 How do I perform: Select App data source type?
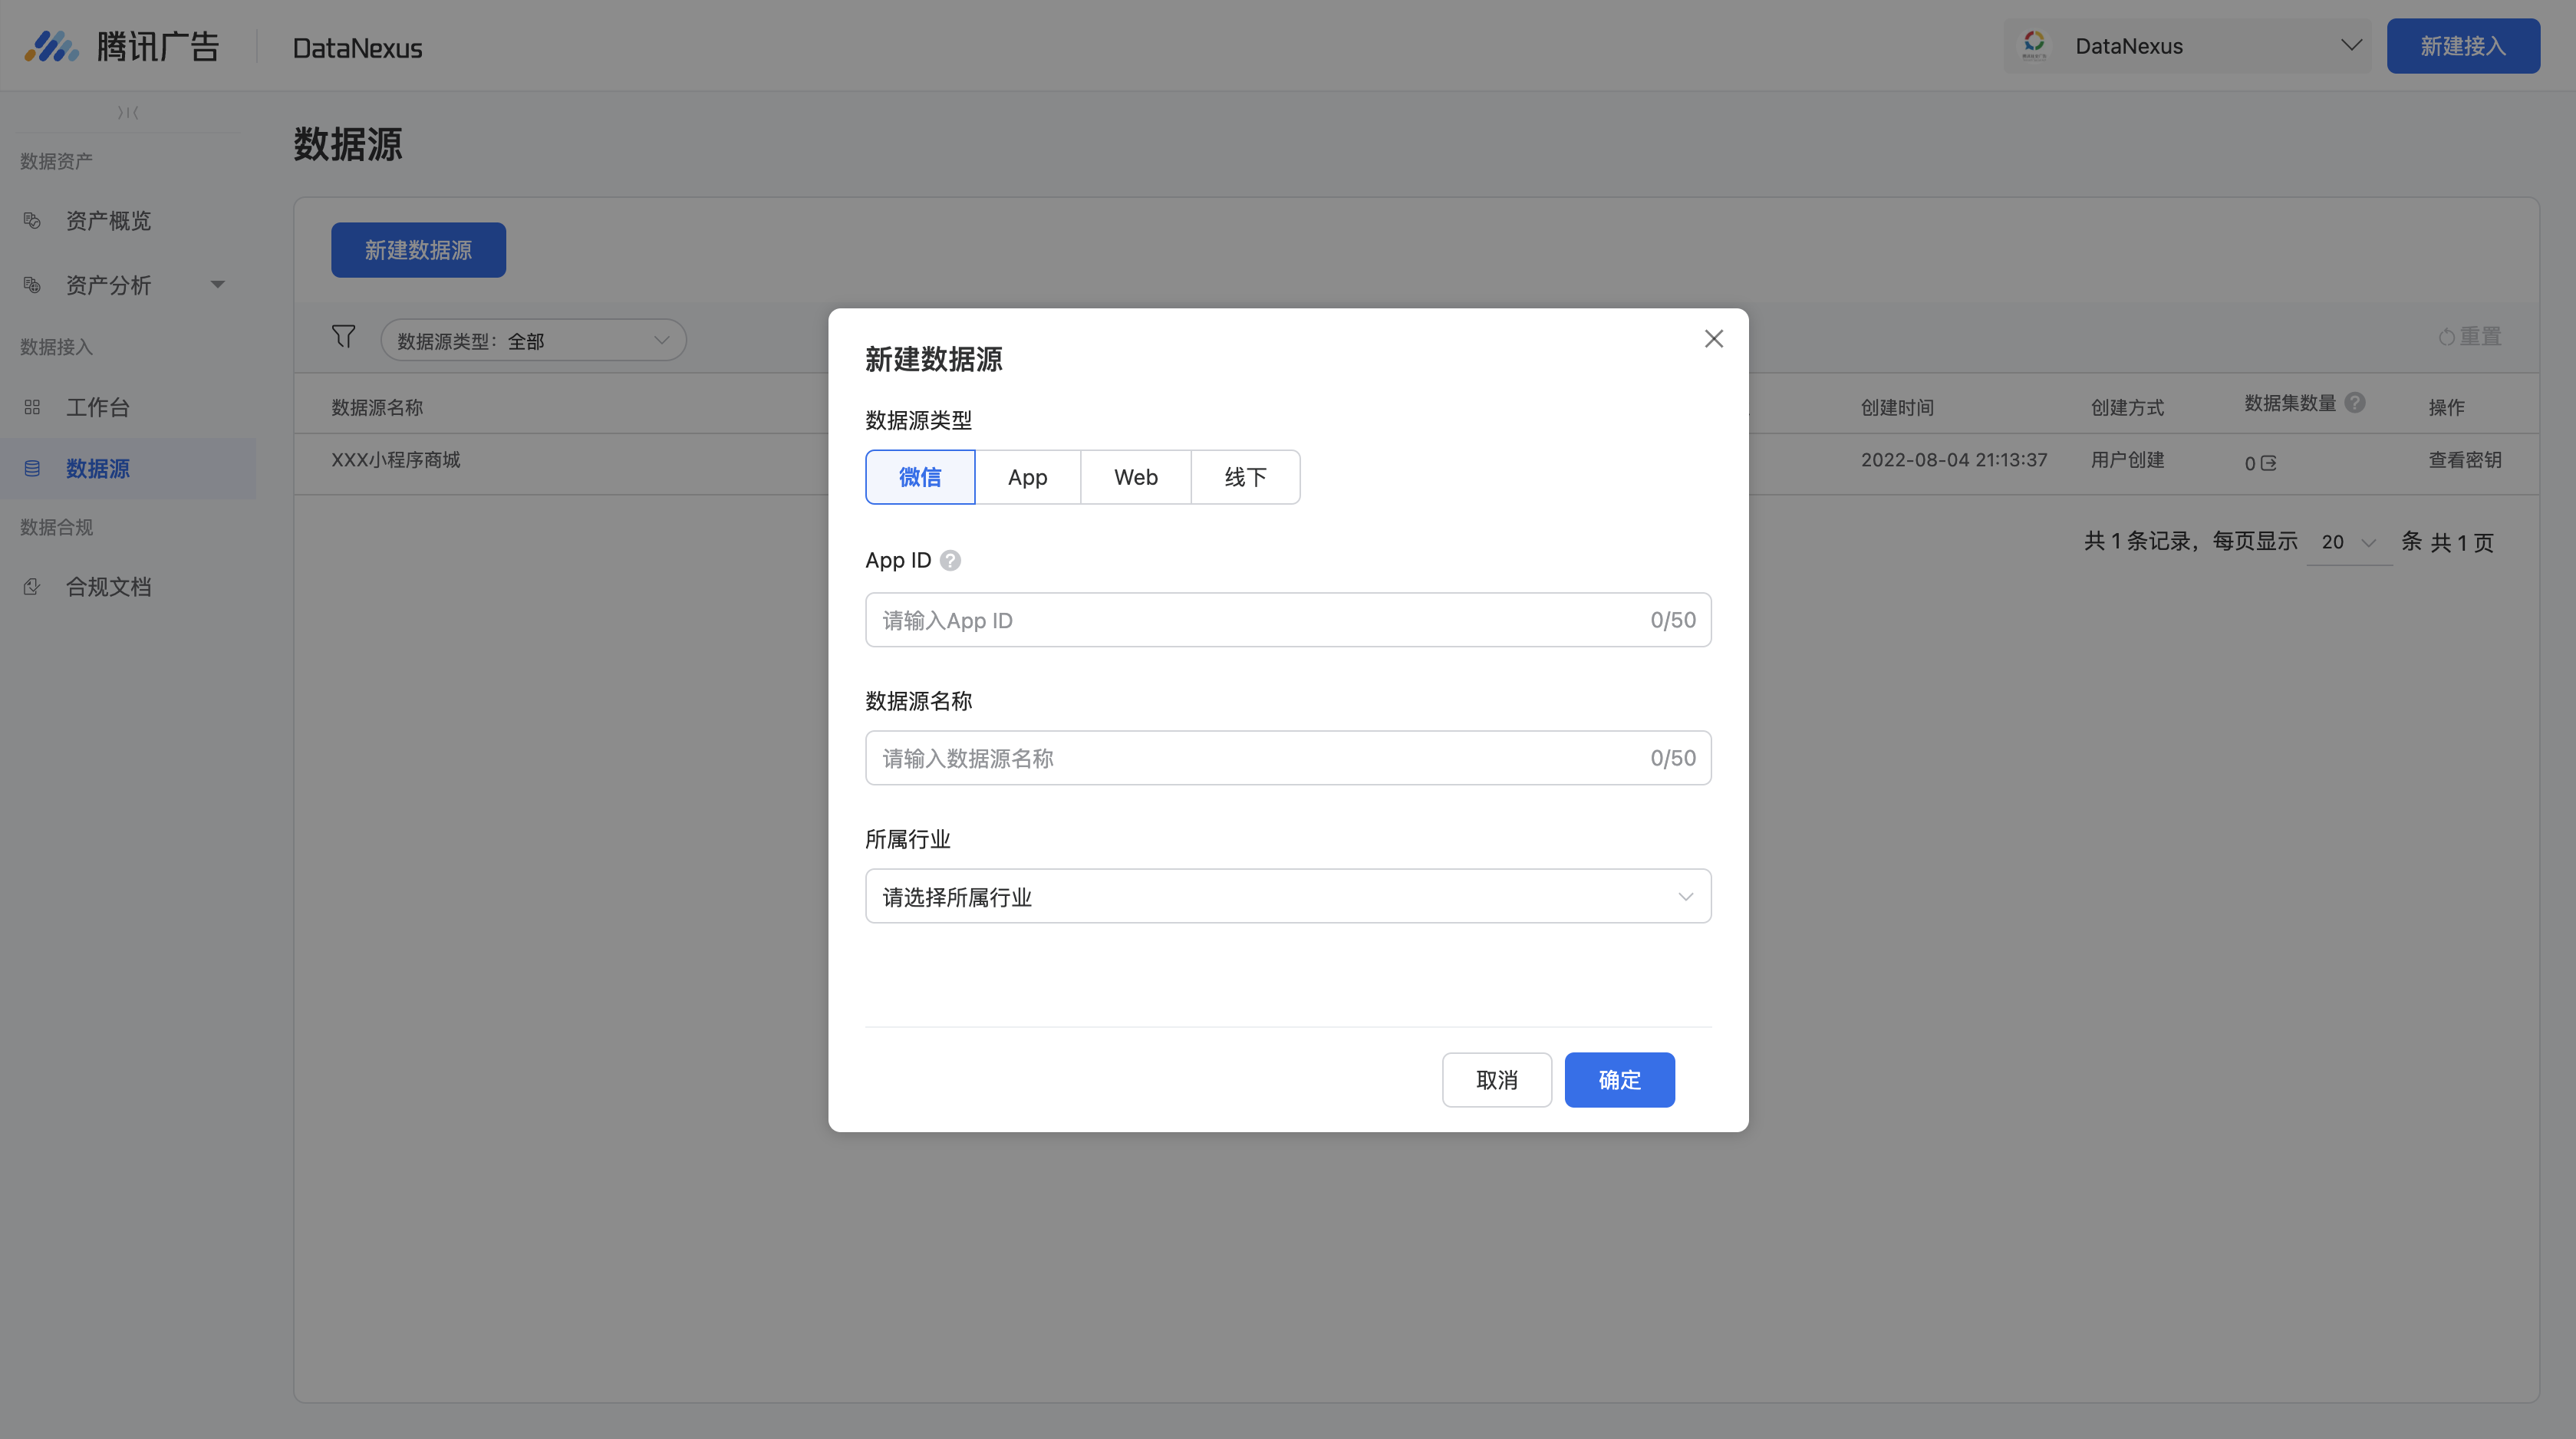(x=1027, y=477)
